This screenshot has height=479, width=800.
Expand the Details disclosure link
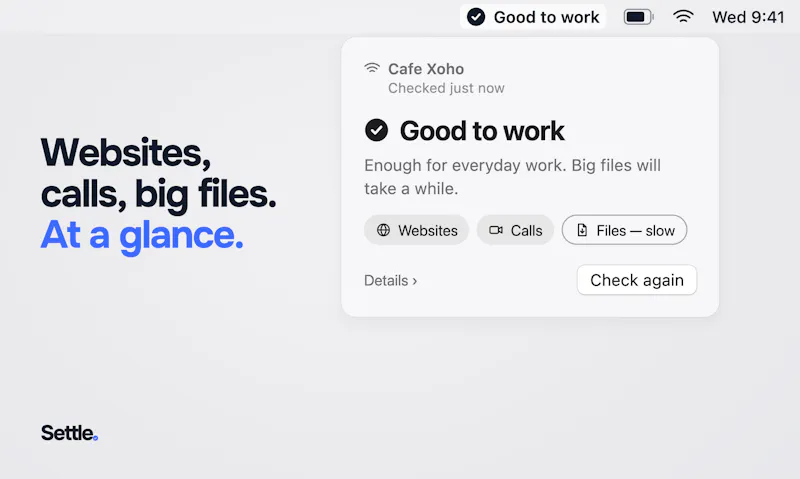[x=390, y=281]
